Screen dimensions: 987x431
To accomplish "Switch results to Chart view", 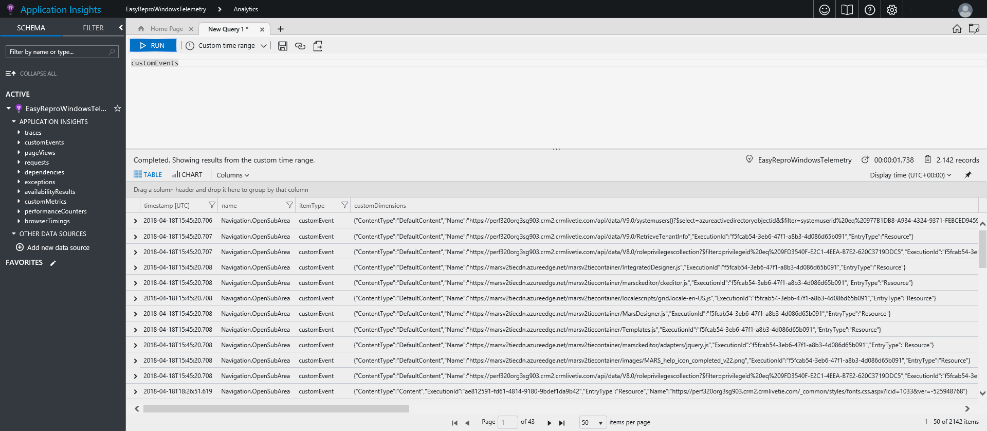I will [186, 174].
